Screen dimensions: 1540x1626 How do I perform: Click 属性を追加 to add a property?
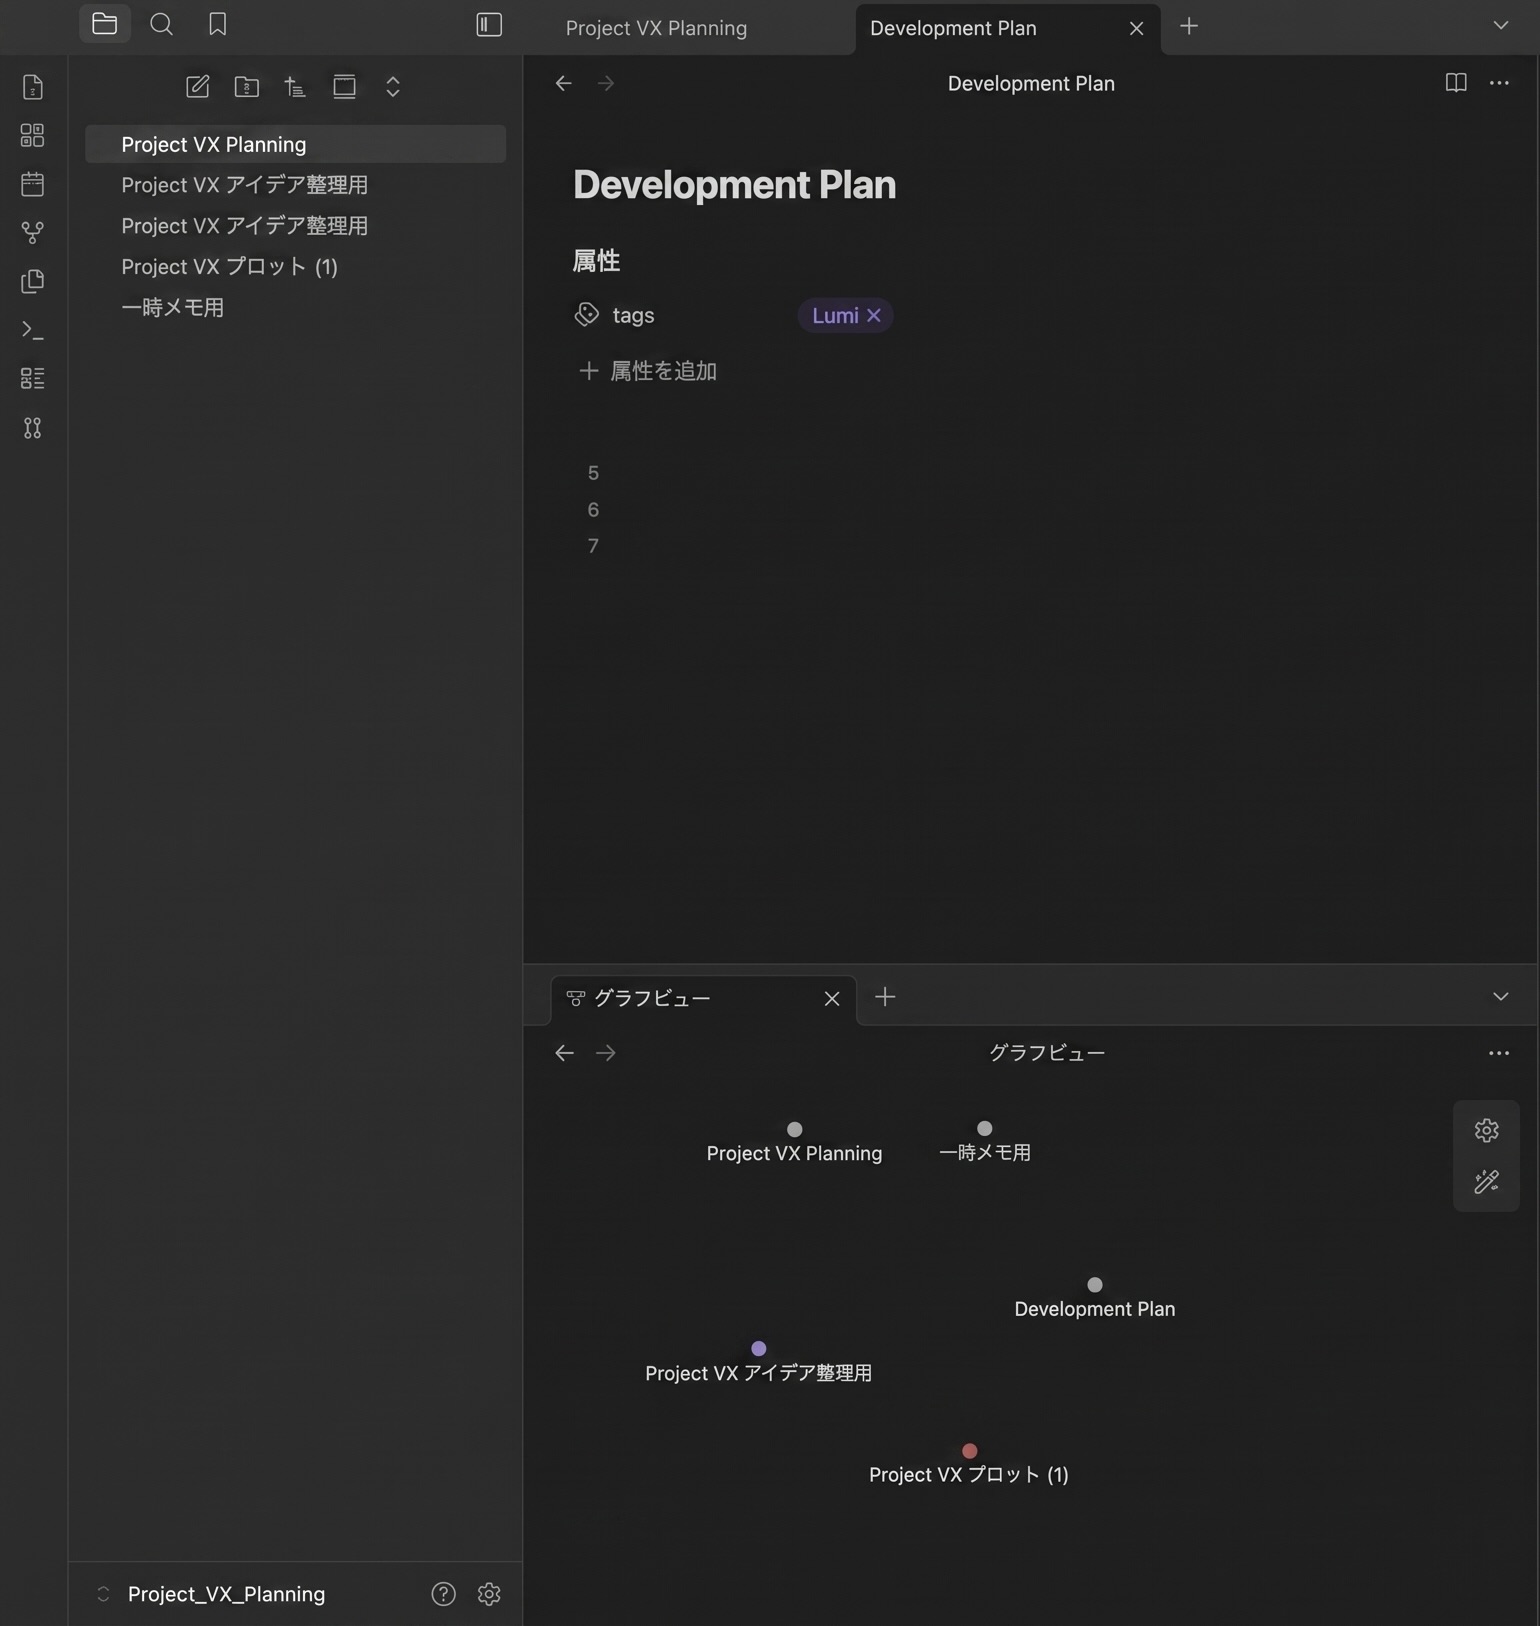tap(648, 371)
